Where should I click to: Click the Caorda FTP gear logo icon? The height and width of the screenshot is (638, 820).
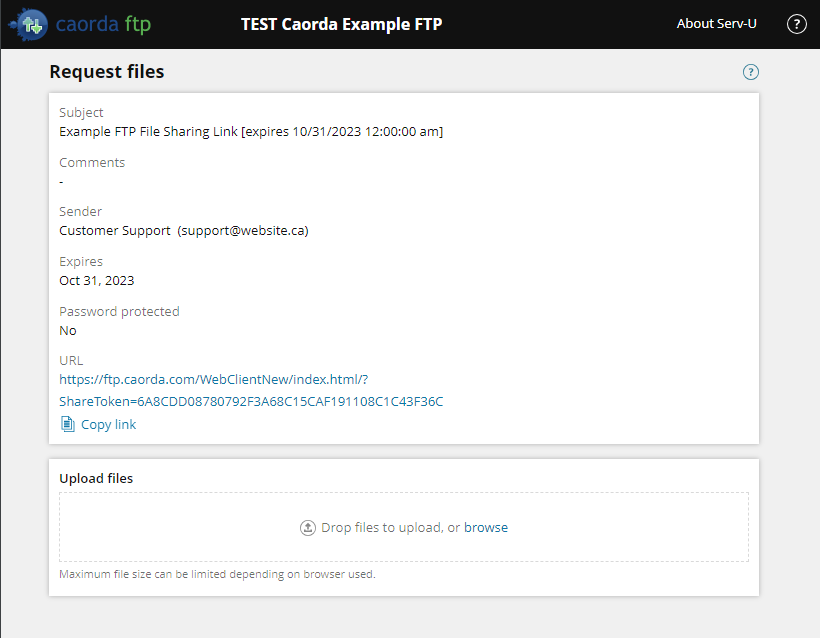(29, 24)
